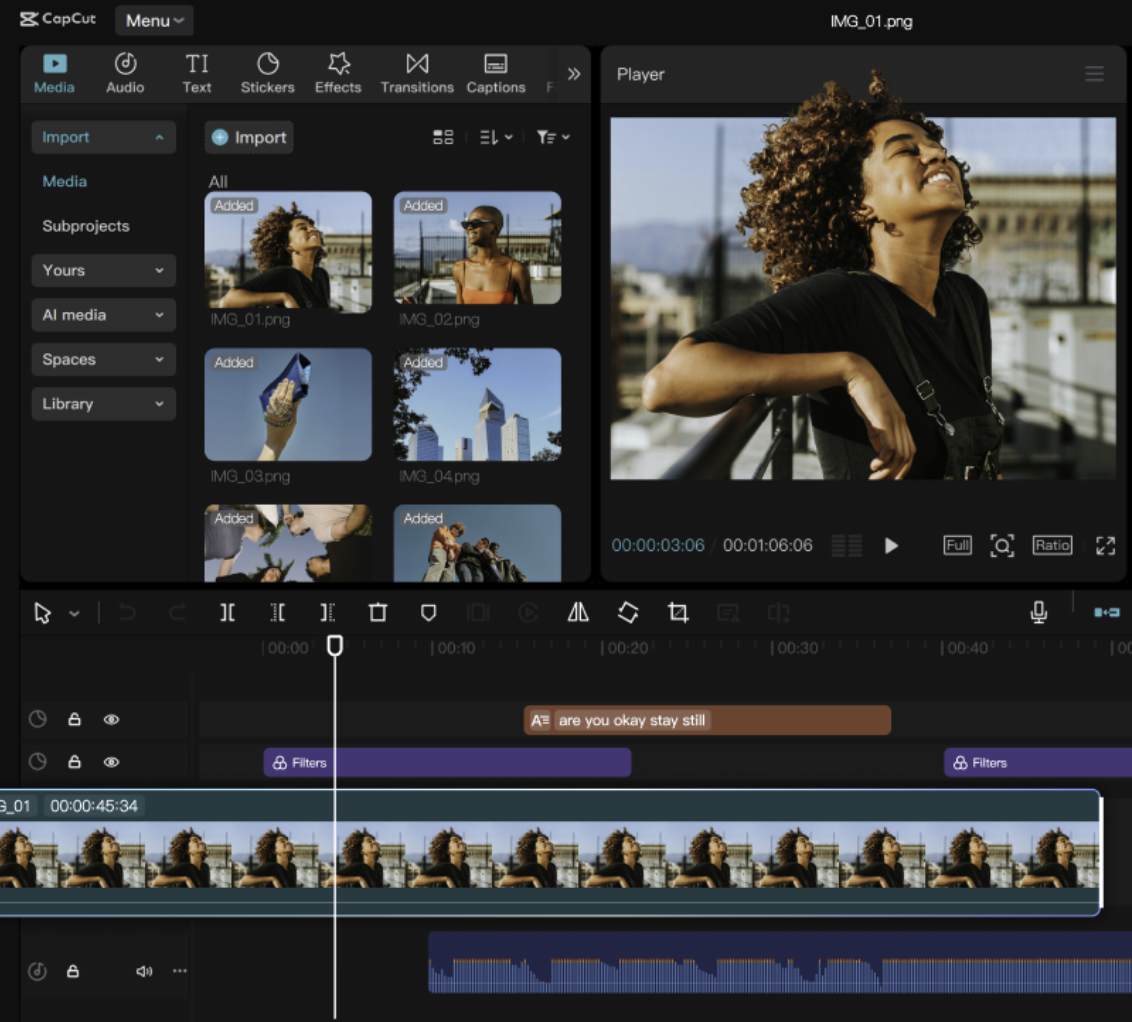Open the sort order dropdown
Screen dimensions: 1132x1022
pos(496,137)
